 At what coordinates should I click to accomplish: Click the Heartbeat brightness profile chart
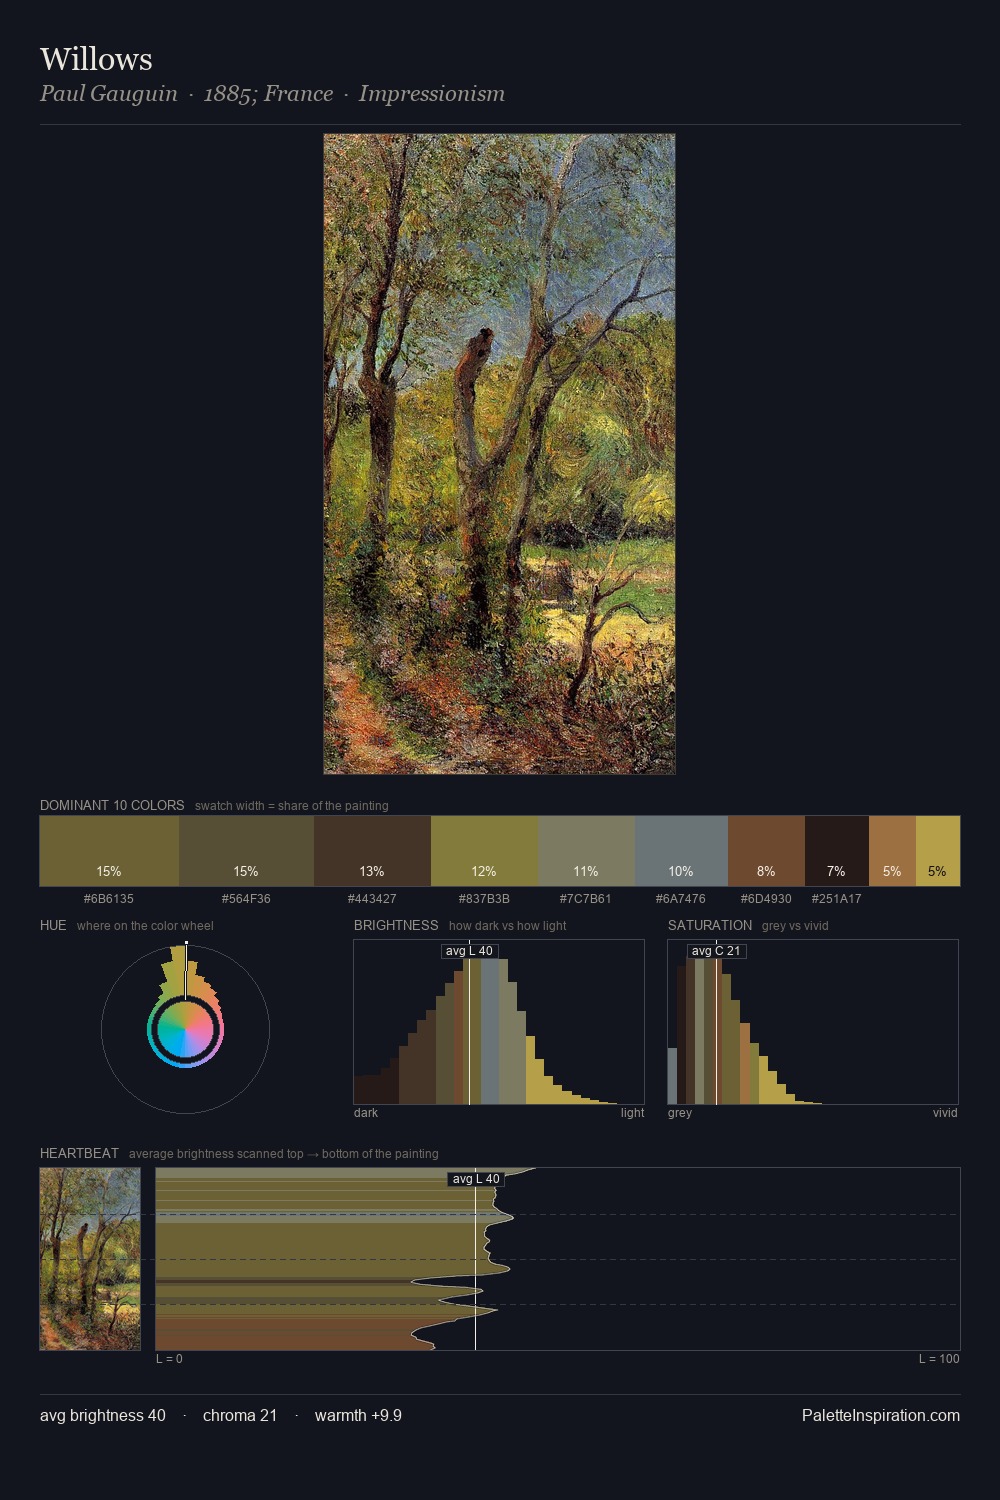(558, 1259)
